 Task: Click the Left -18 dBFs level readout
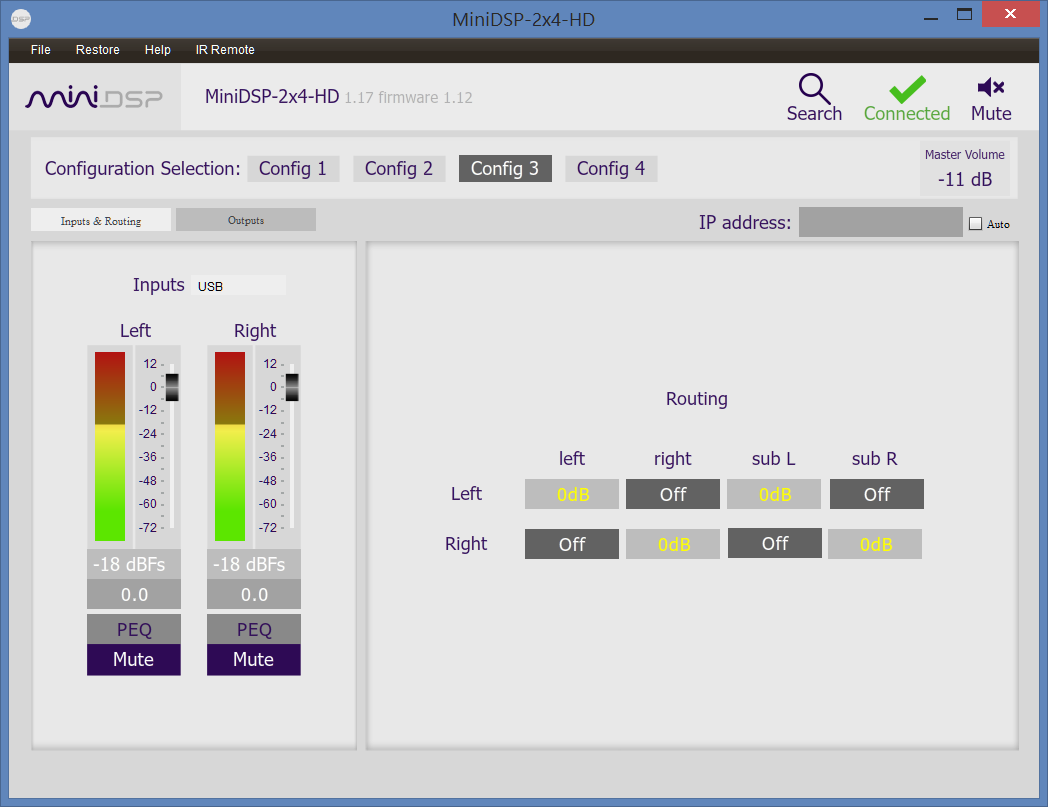click(134, 564)
